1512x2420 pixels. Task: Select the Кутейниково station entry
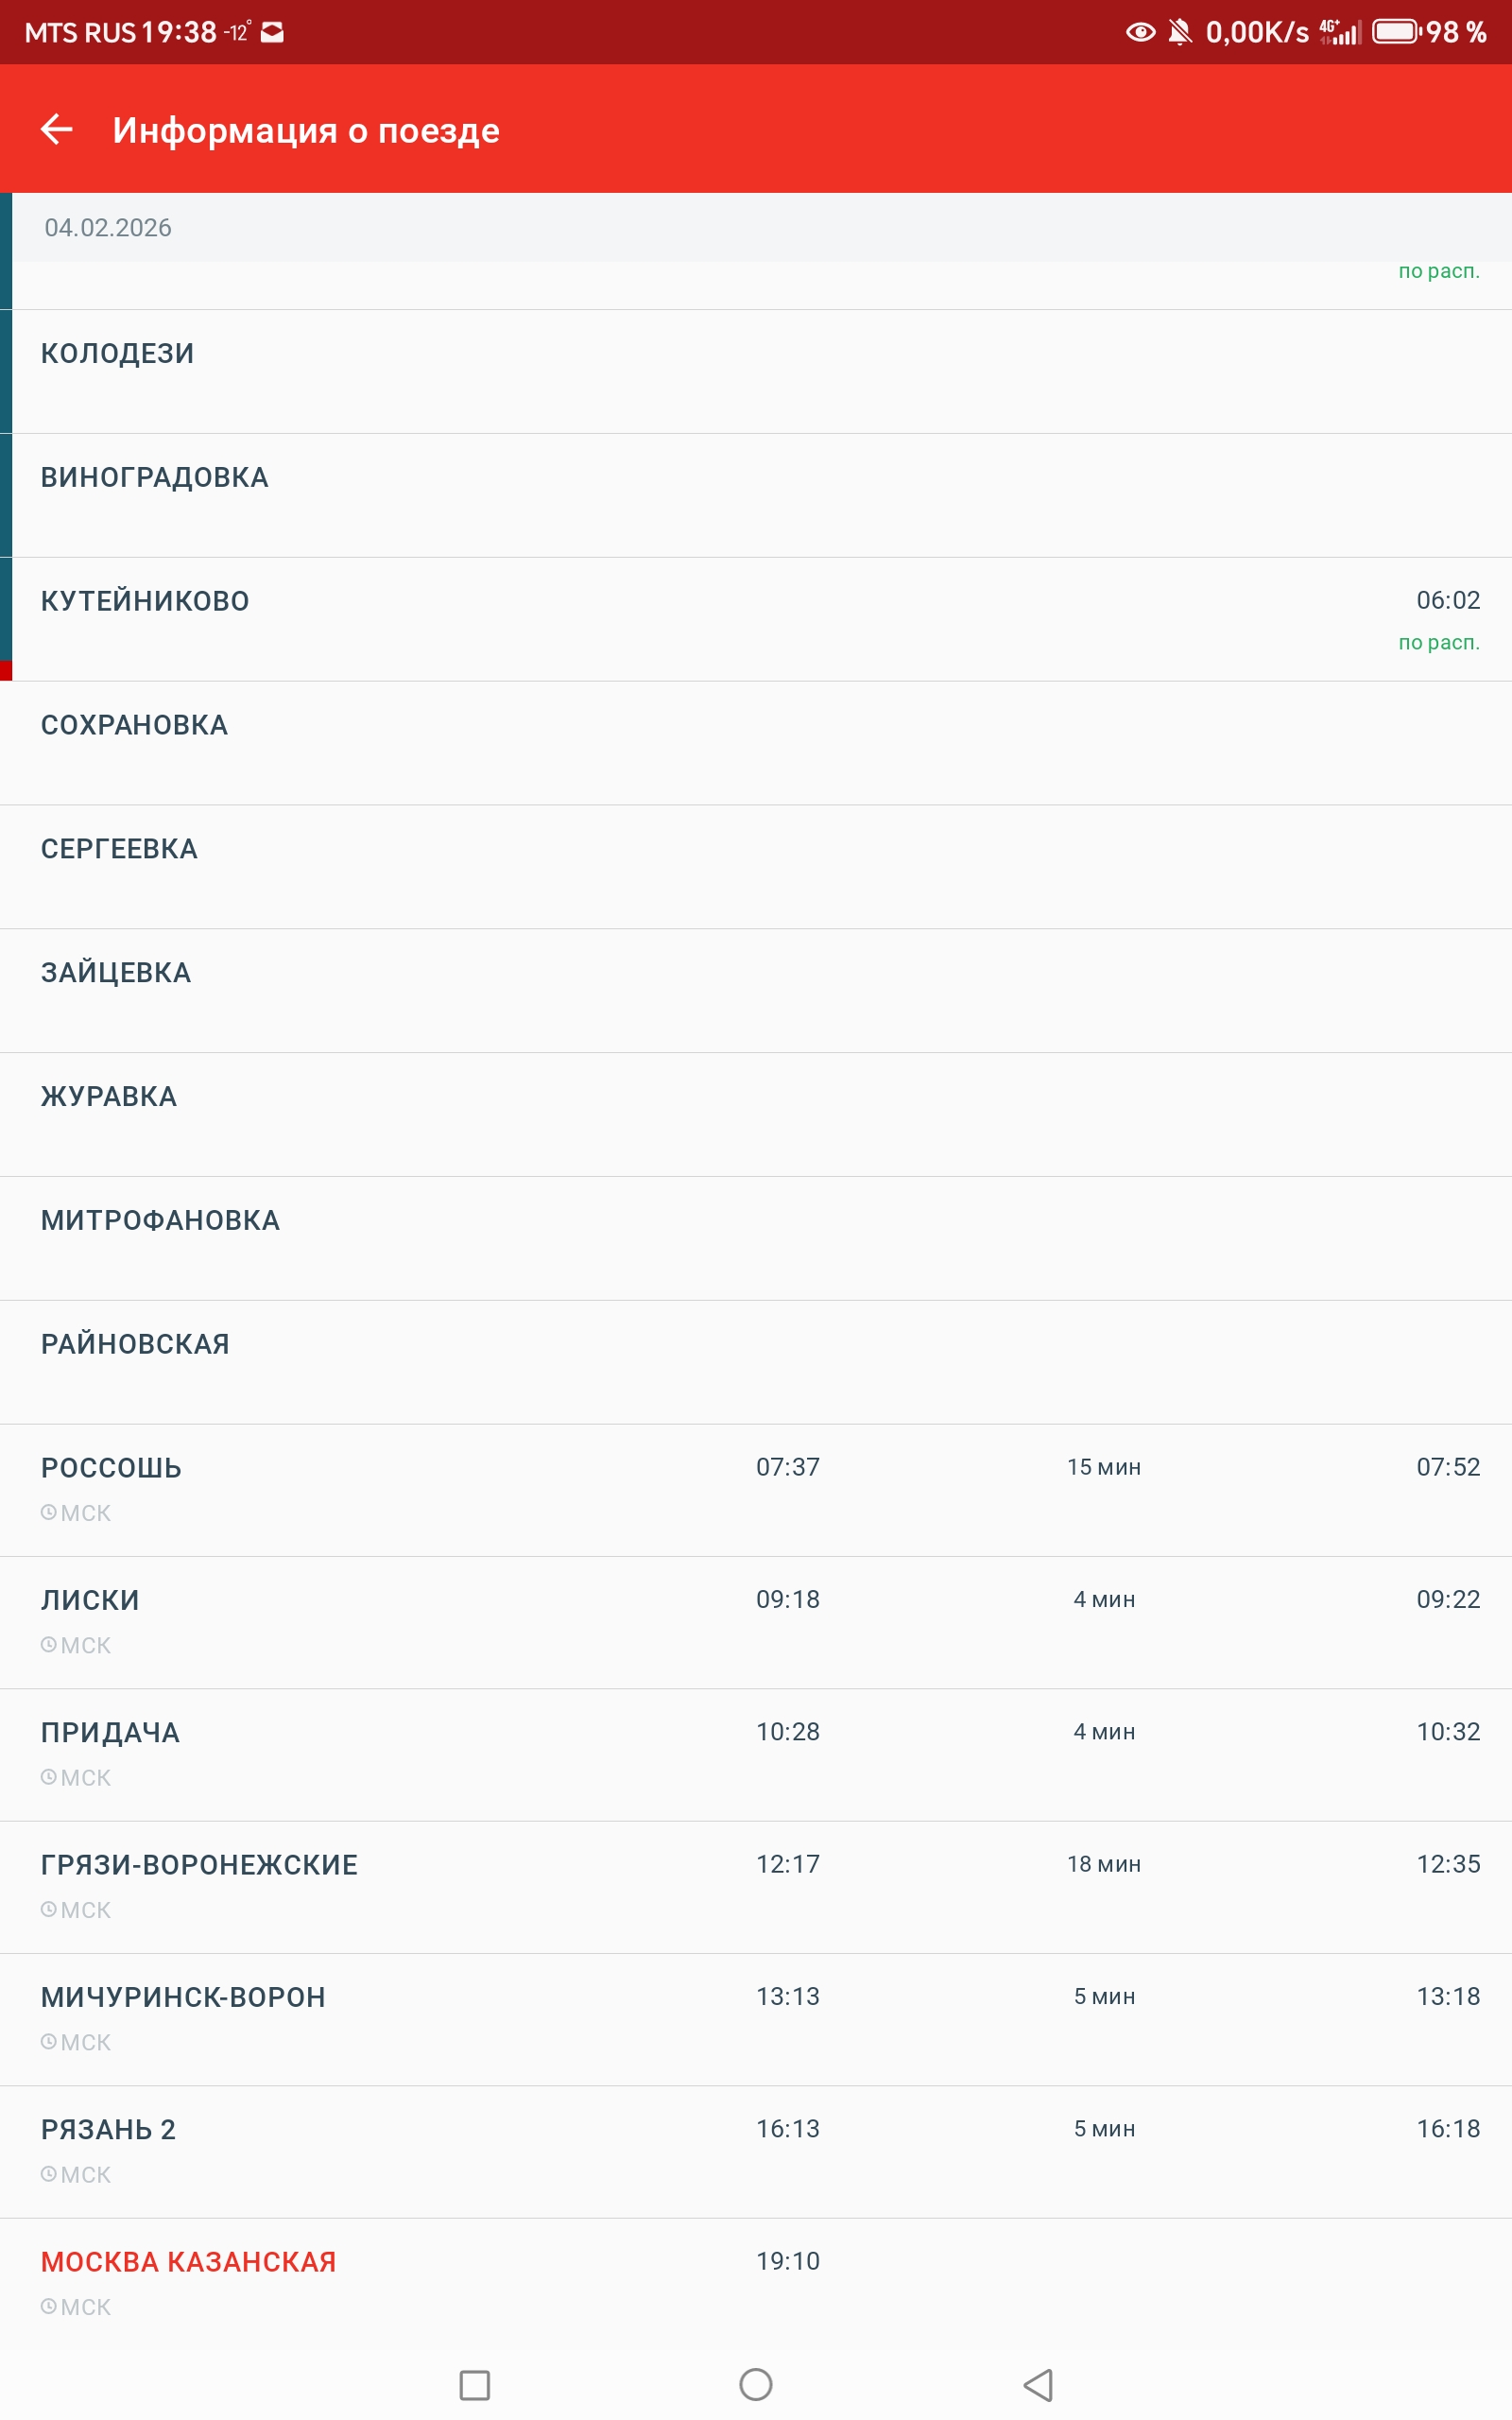point(145,601)
